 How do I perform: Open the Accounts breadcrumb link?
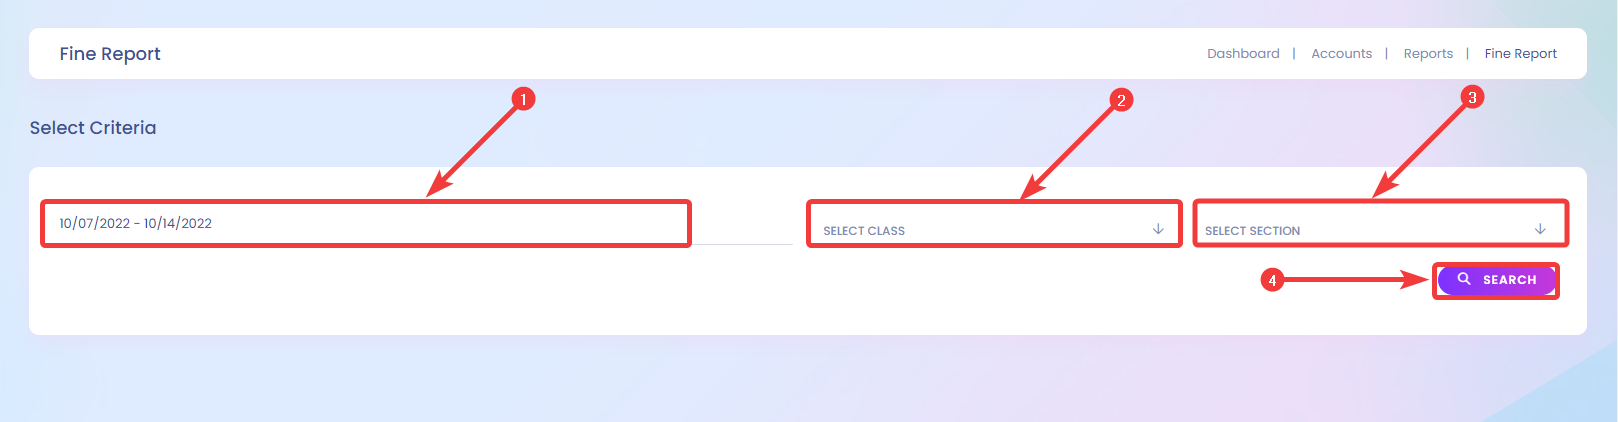[x=1341, y=54]
